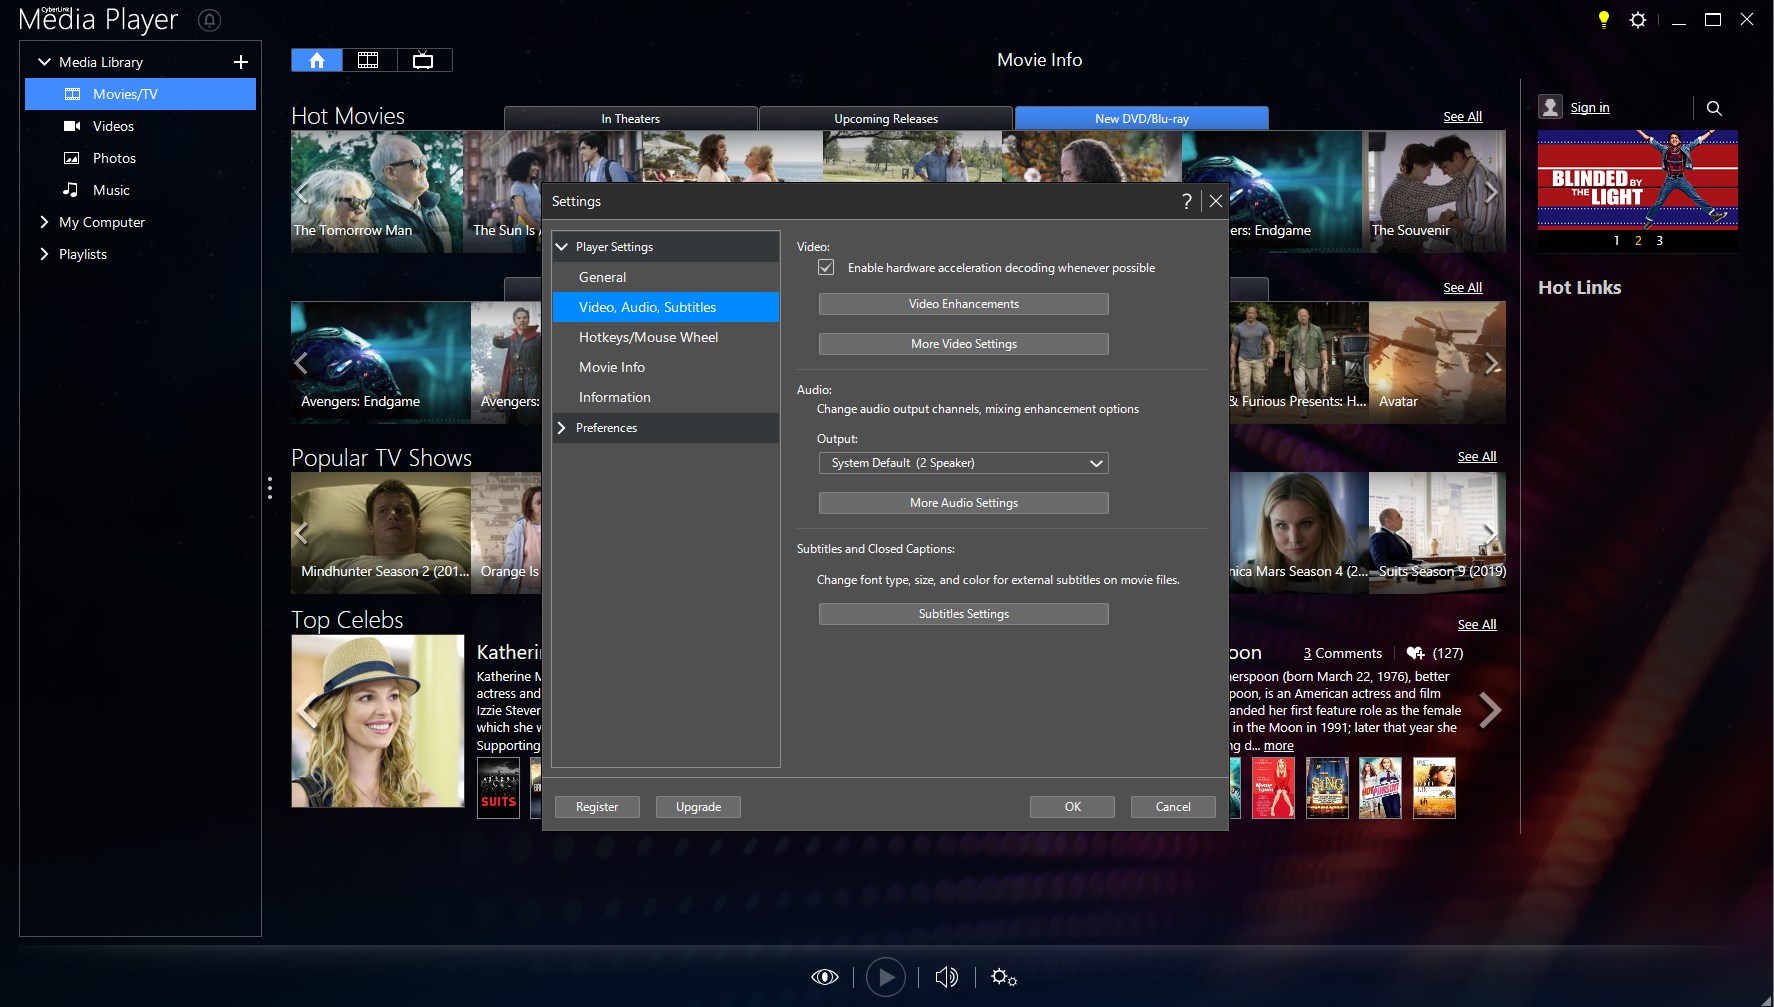Go to next Top Celebs with right arrow

coord(1490,711)
